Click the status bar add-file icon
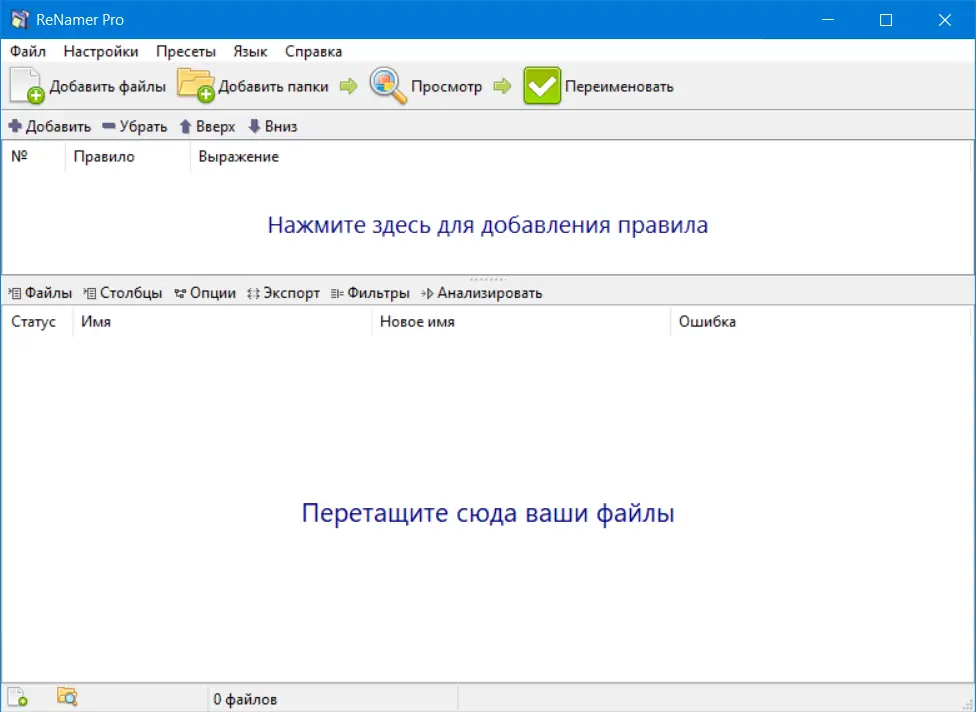This screenshot has width=976, height=712. point(17,697)
